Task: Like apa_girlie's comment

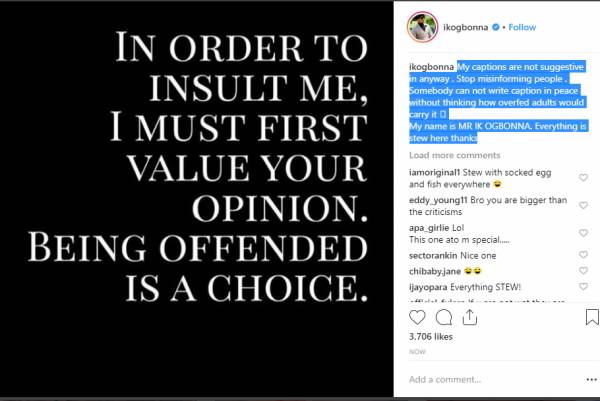Action: (583, 230)
